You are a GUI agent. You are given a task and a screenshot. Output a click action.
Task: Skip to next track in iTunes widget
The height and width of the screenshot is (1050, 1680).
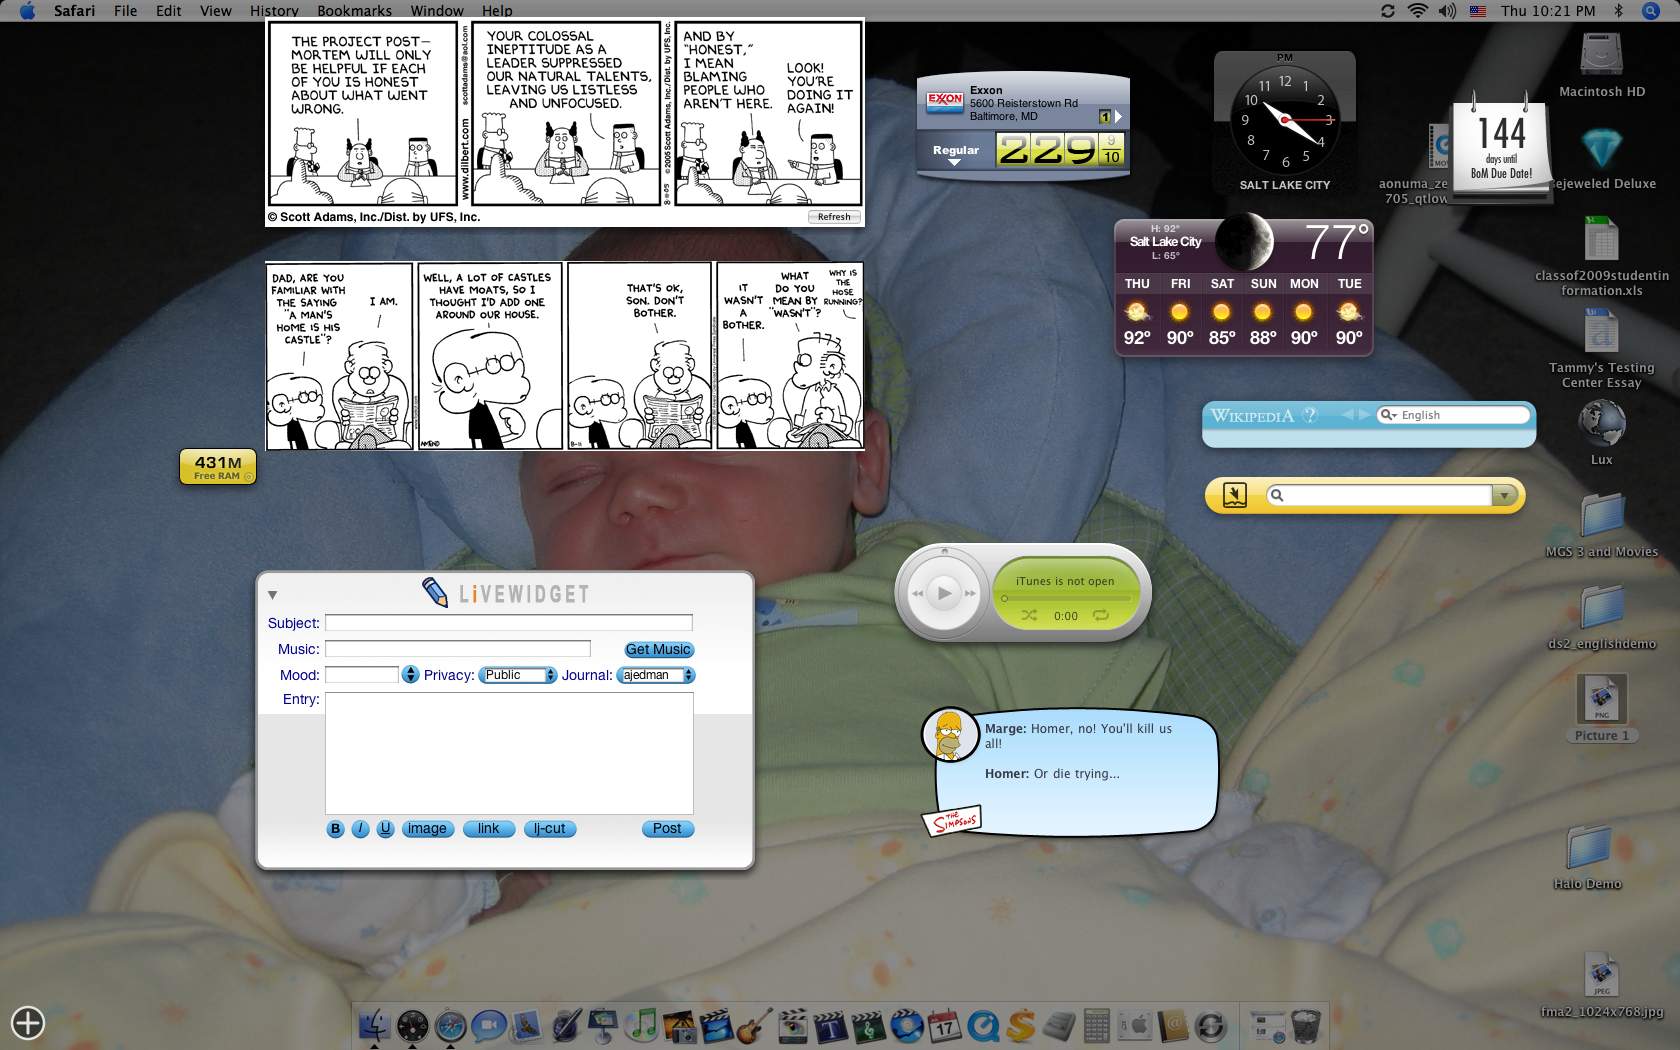pyautogui.click(x=969, y=593)
